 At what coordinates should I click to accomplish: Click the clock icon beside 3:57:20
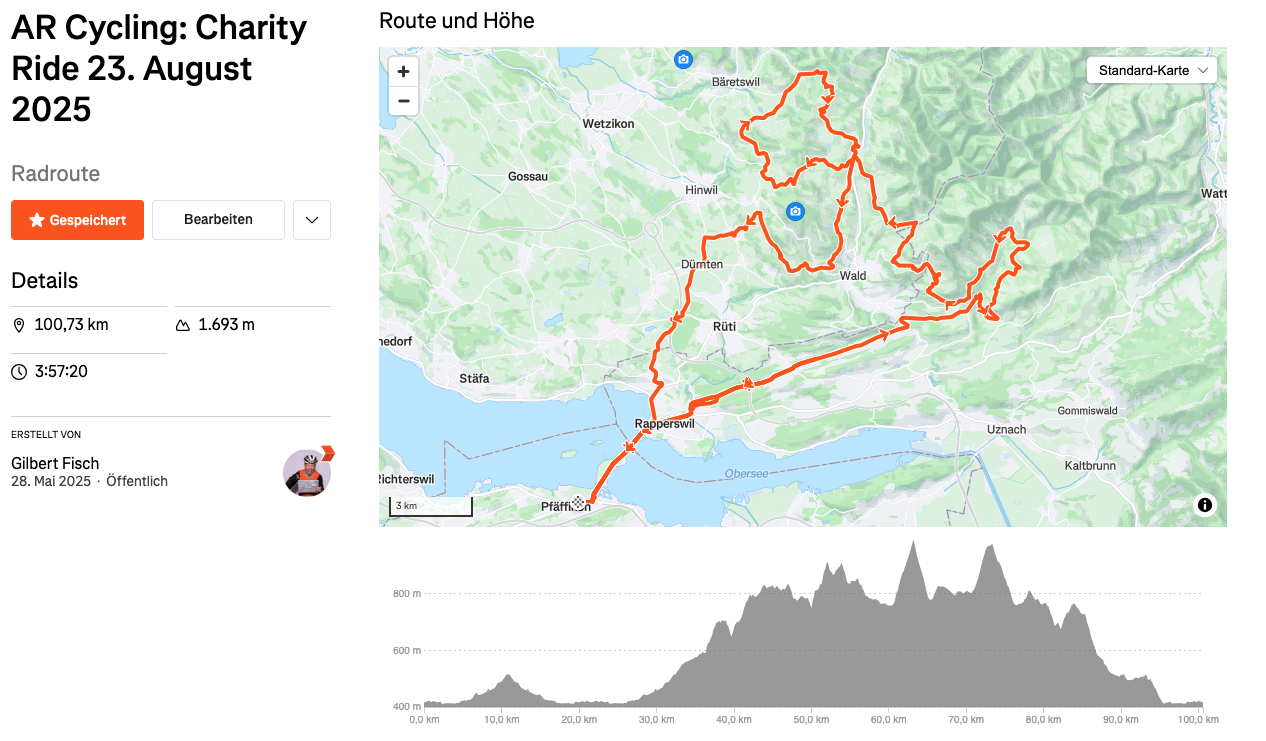[19, 372]
